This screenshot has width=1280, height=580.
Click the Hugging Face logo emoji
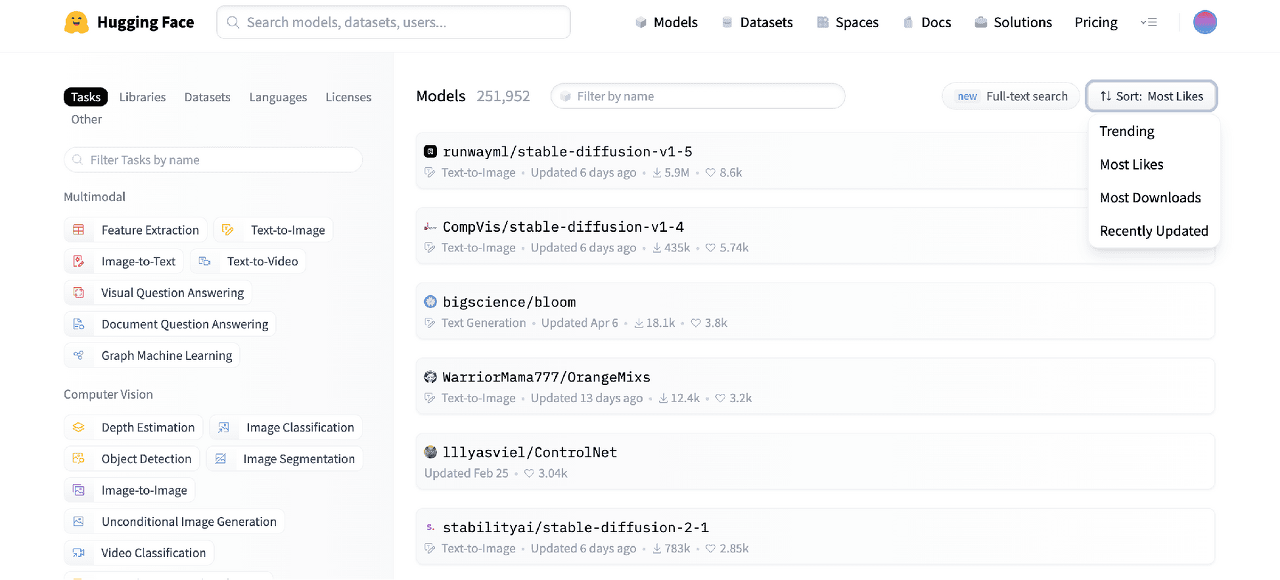76,22
